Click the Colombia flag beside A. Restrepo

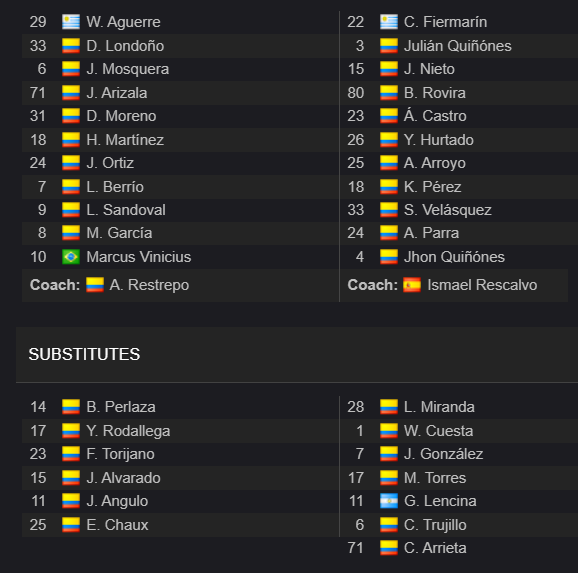(x=95, y=285)
